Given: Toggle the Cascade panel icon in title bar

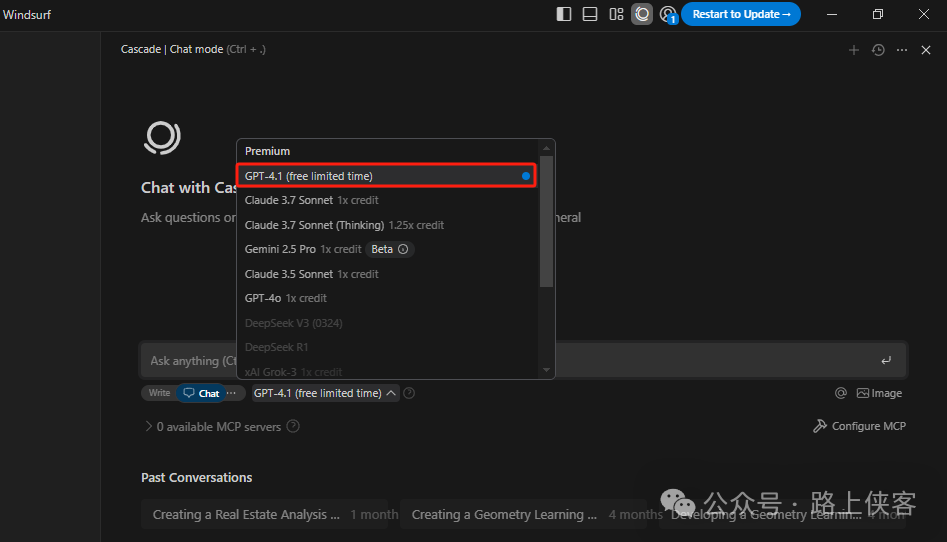Looking at the screenshot, I should [642, 14].
